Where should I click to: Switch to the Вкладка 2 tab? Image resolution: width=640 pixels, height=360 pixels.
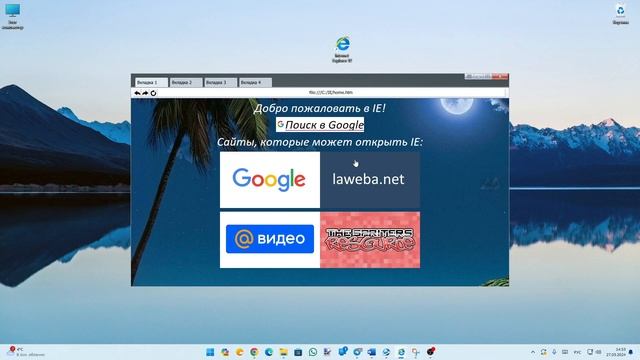(186, 82)
